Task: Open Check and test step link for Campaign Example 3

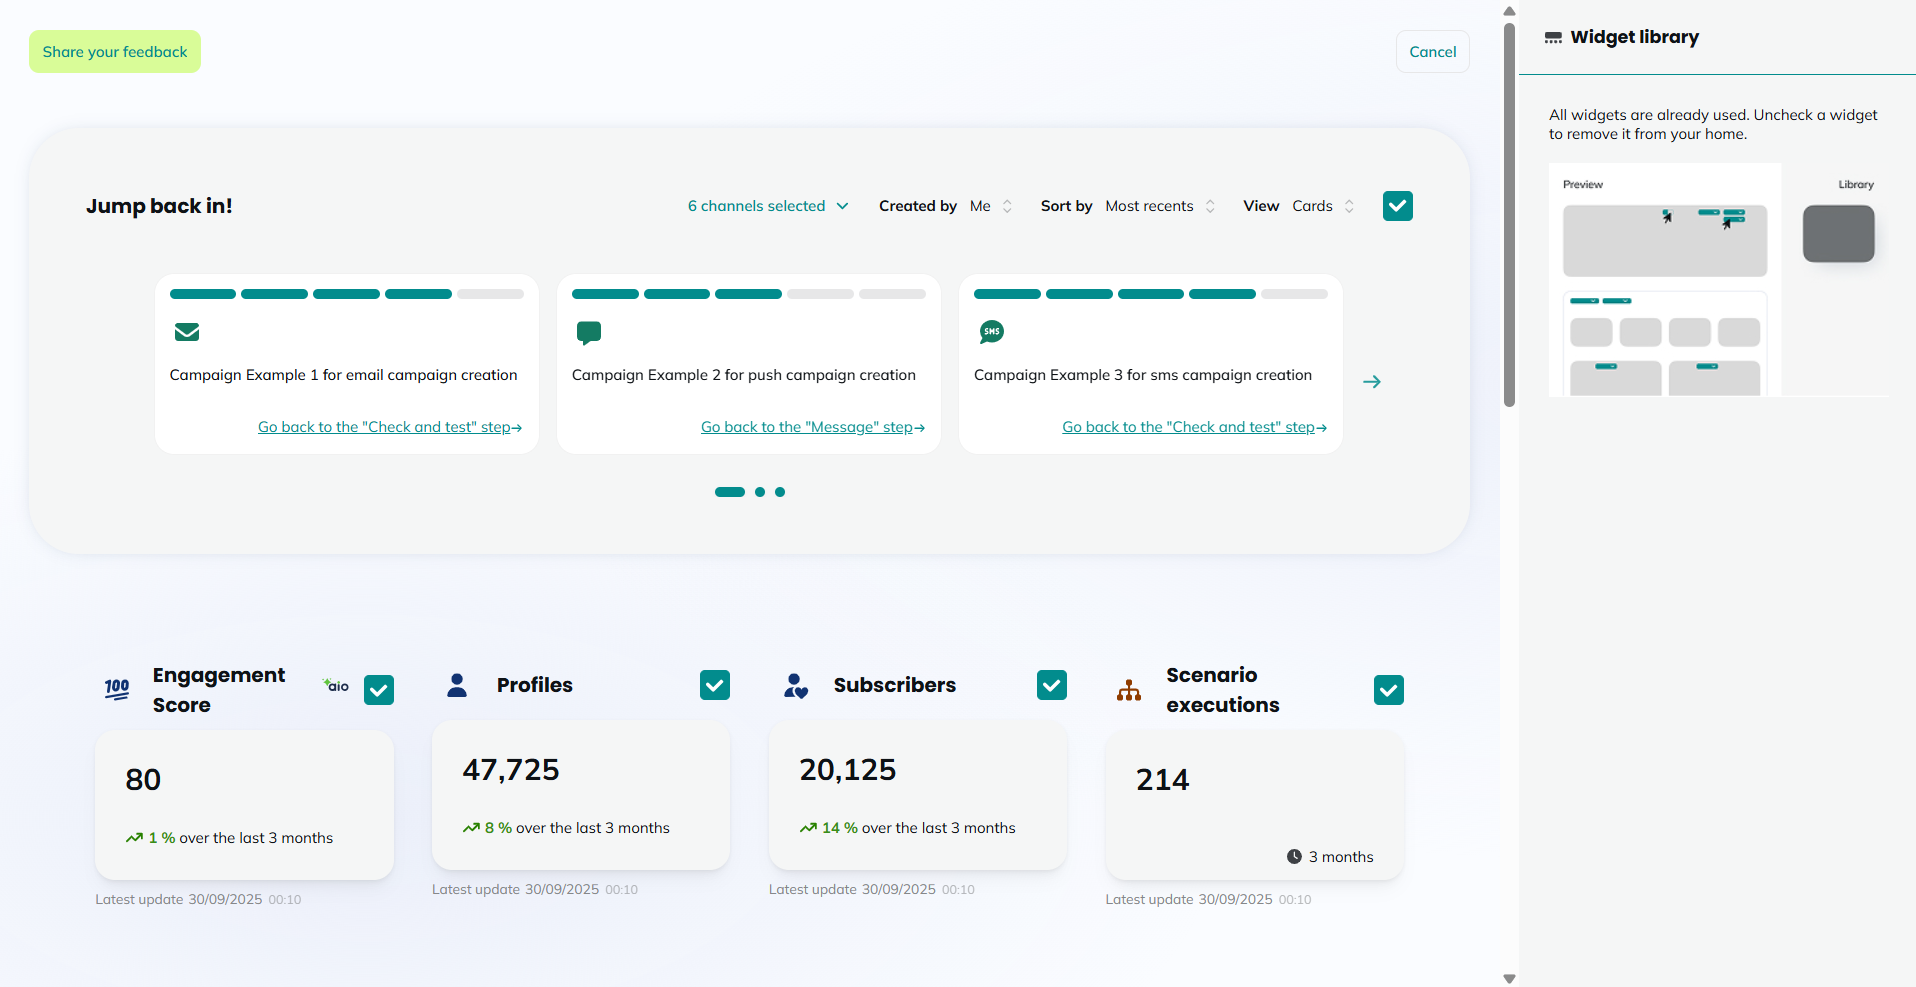Action: [x=1195, y=427]
